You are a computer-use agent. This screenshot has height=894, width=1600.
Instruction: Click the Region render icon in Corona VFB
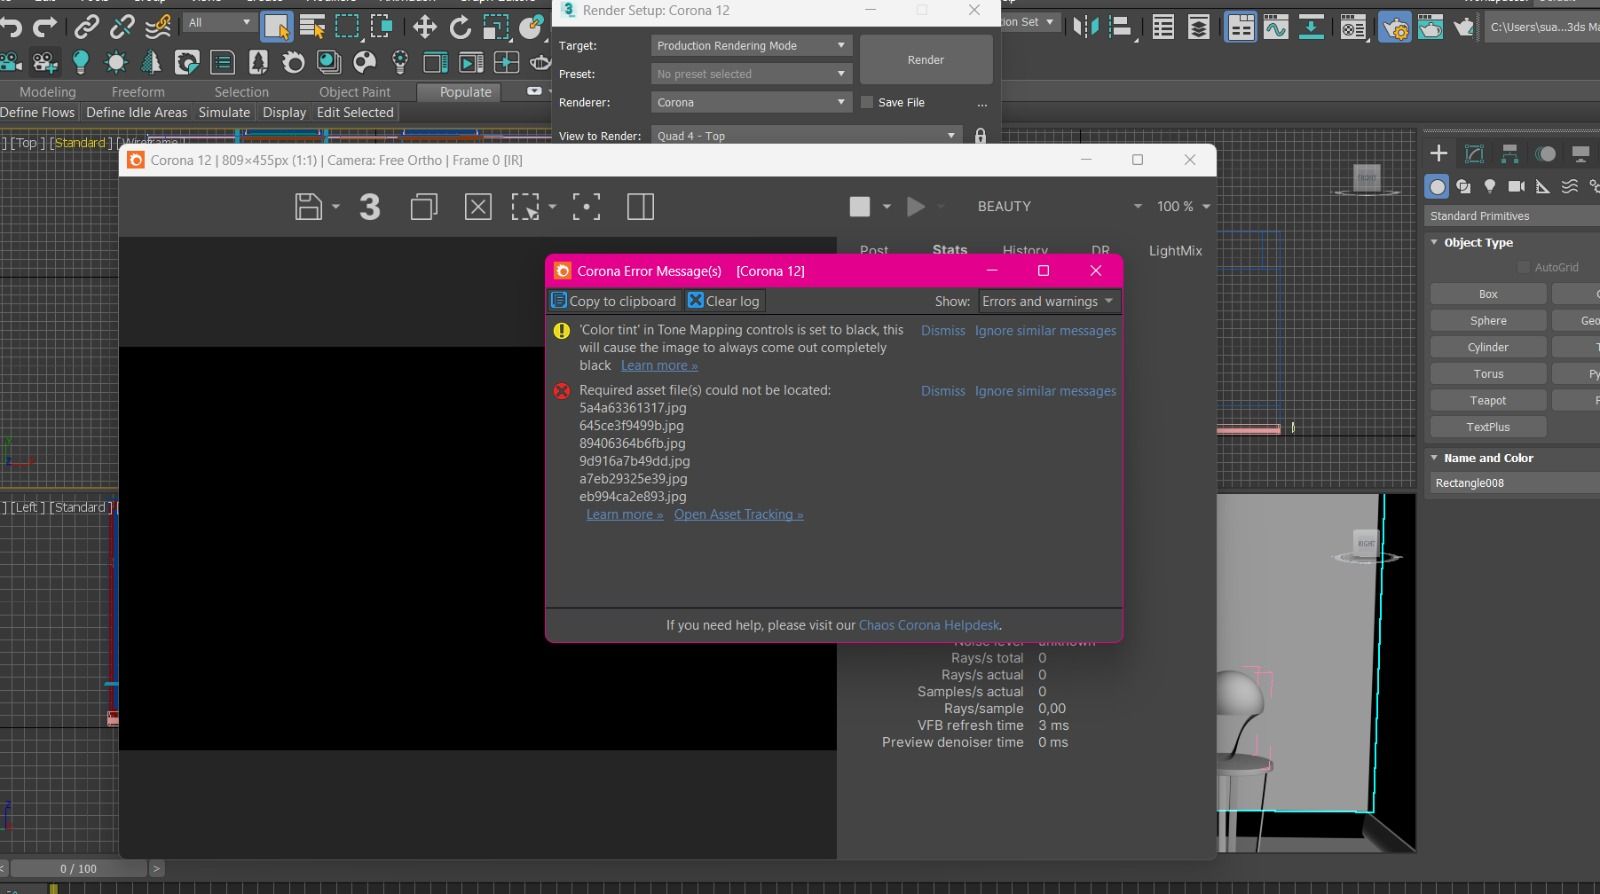point(525,207)
